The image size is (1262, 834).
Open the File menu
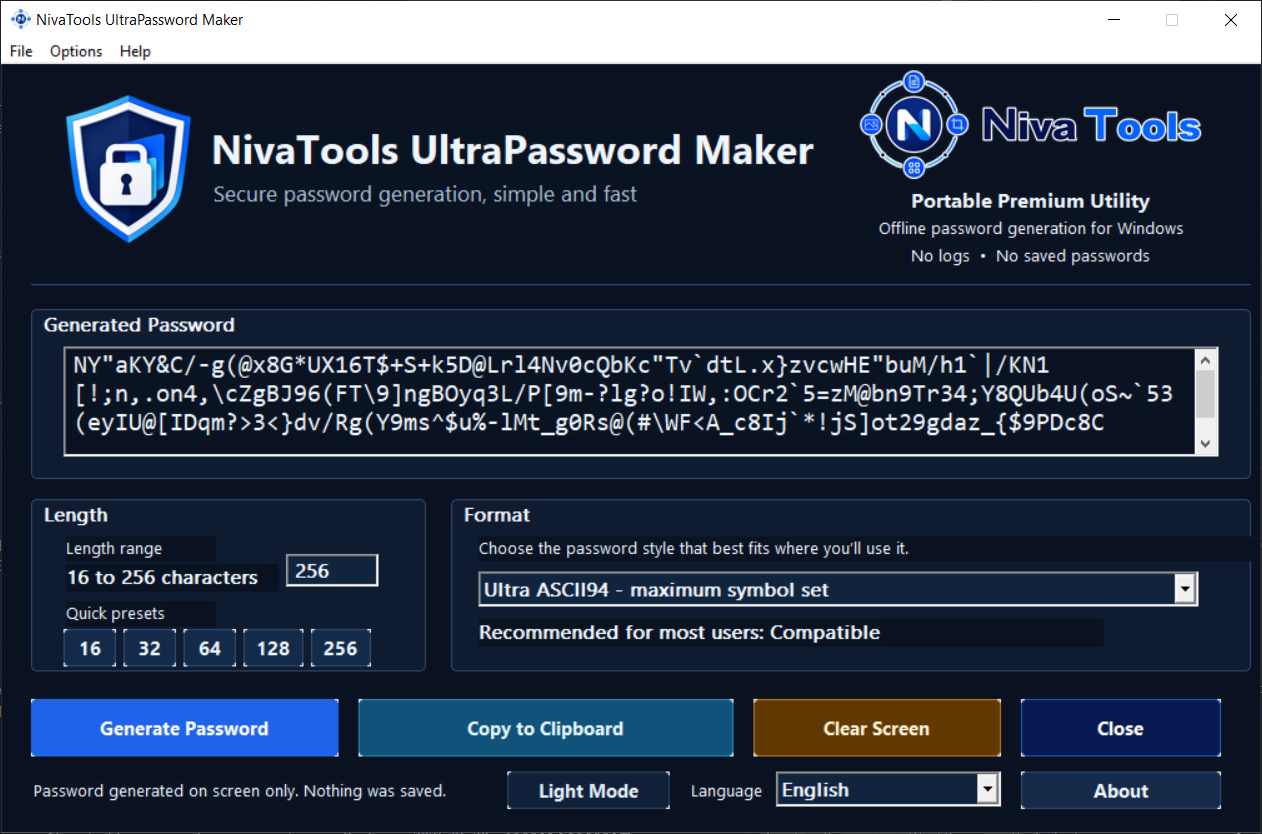[21, 51]
